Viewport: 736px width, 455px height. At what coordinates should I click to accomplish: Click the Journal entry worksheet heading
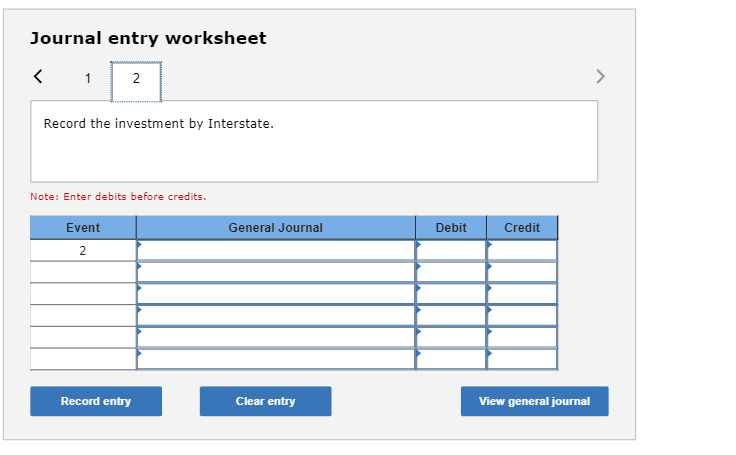click(x=148, y=38)
